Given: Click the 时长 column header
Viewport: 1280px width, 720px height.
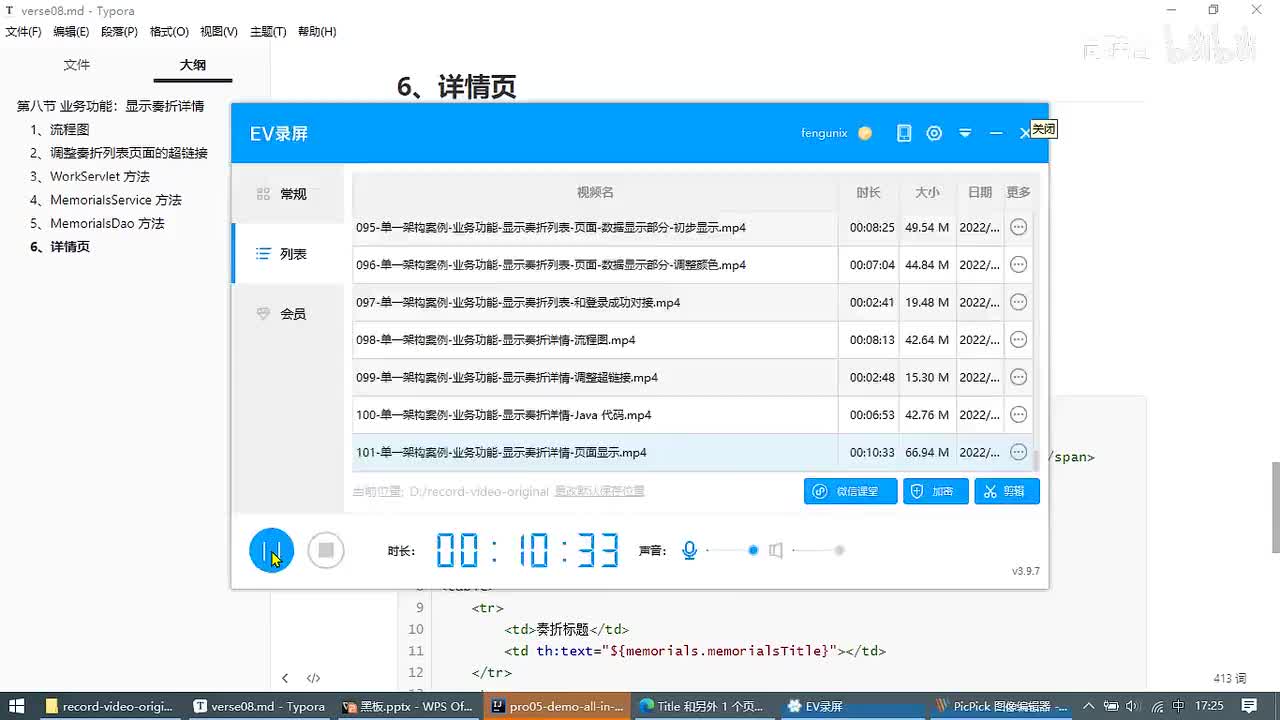Looking at the screenshot, I should coord(868,192).
